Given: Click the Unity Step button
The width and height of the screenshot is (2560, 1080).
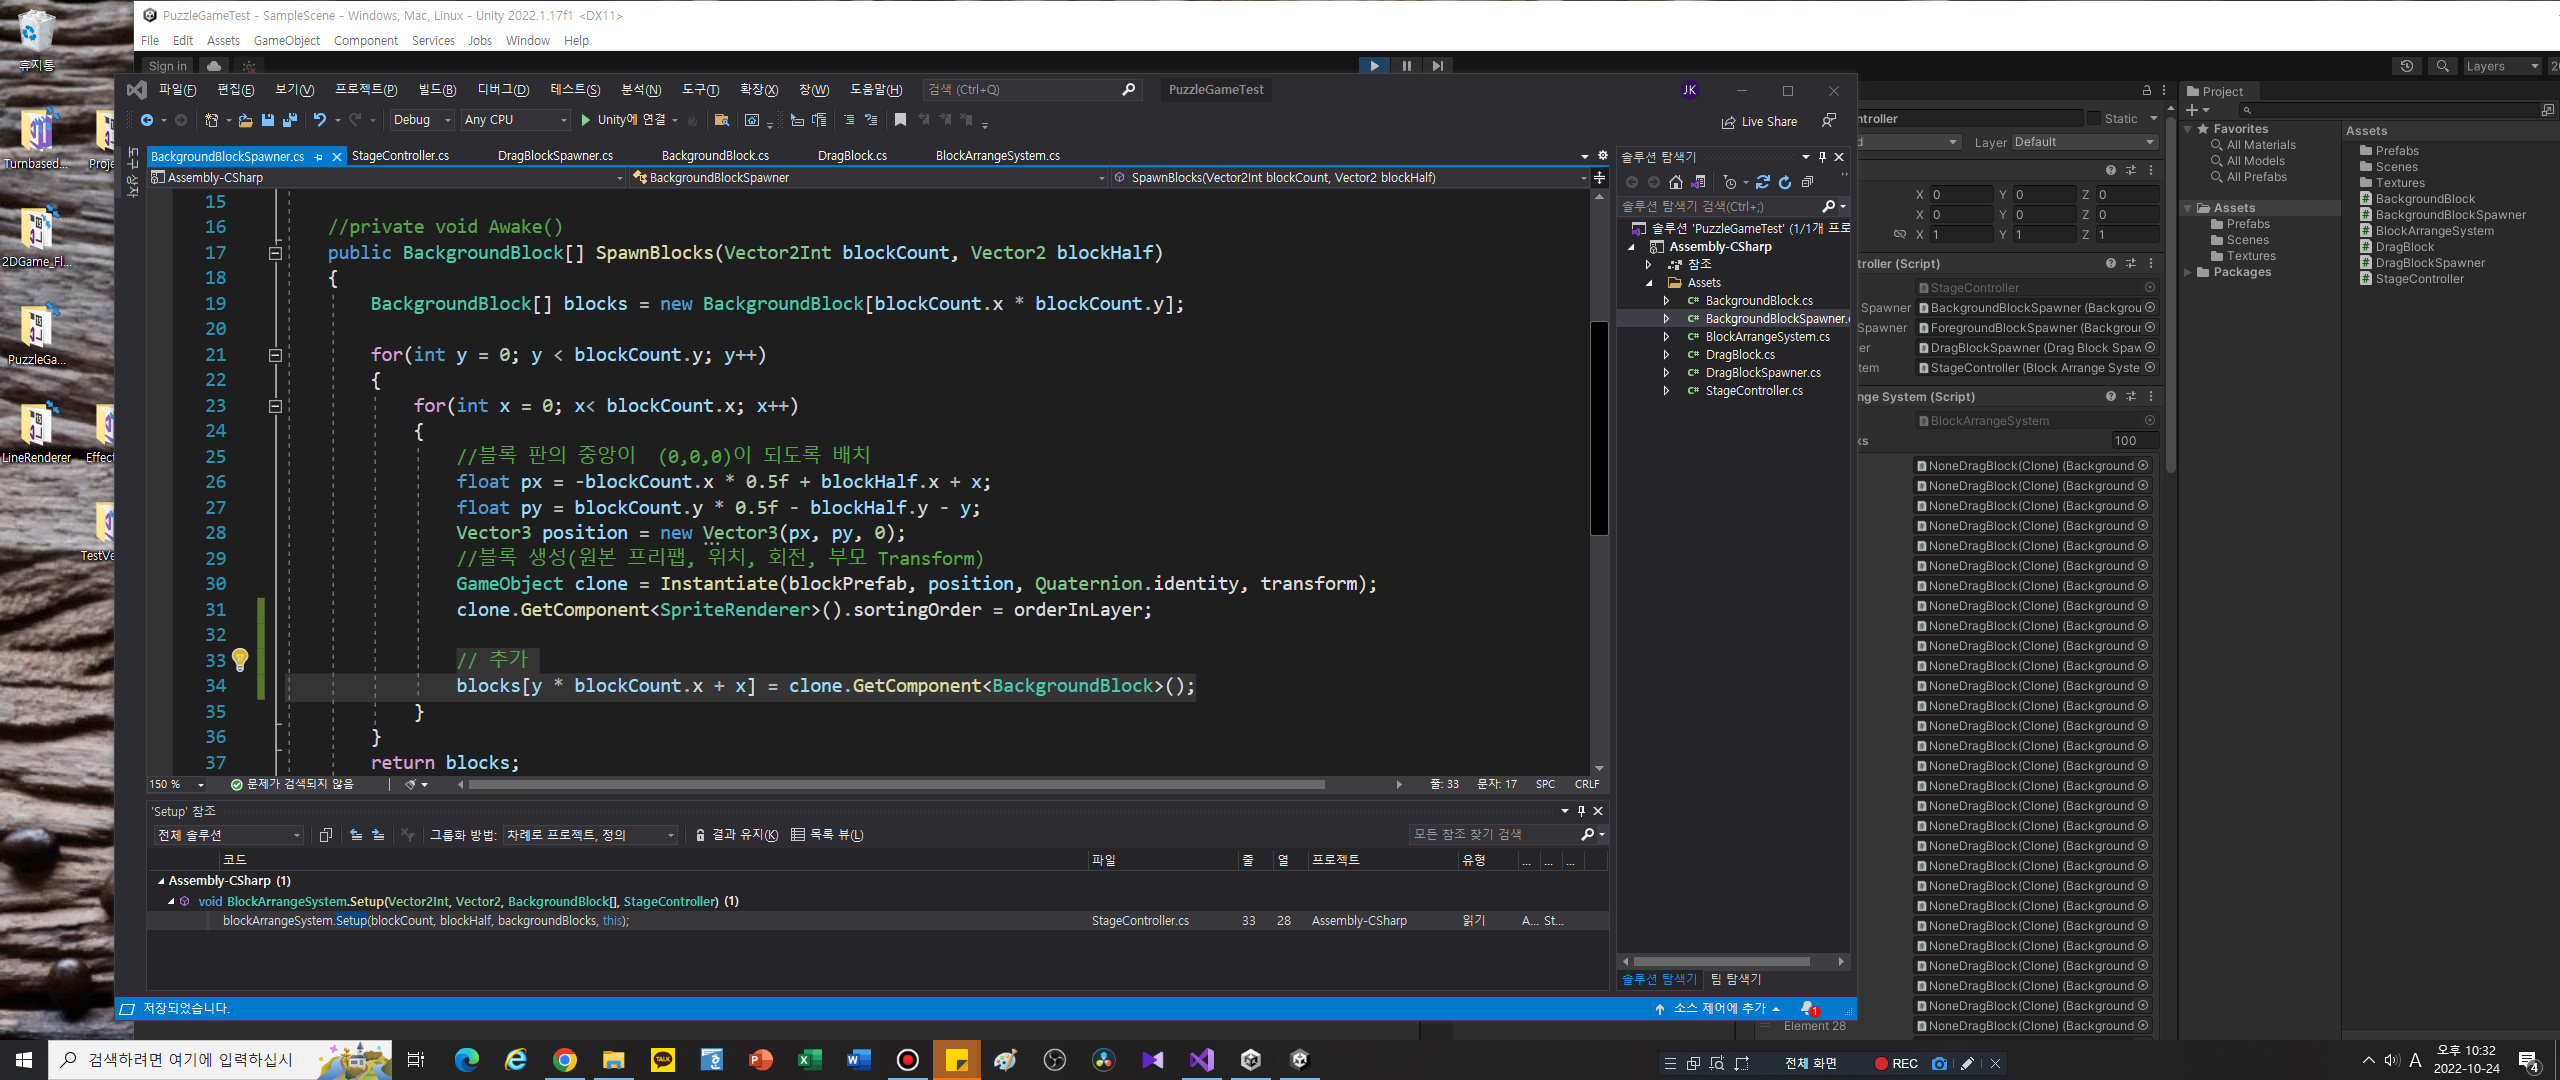Looking at the screenshot, I should 1437,66.
